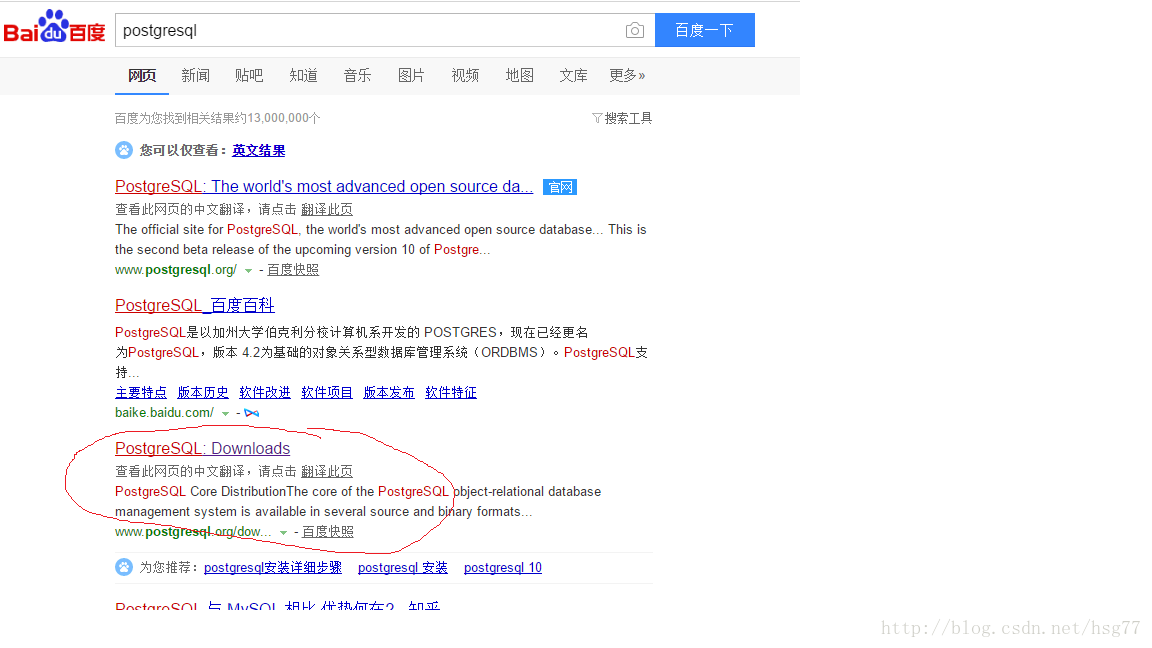Click the baike.baidu.com/ green URL

(x=165, y=412)
